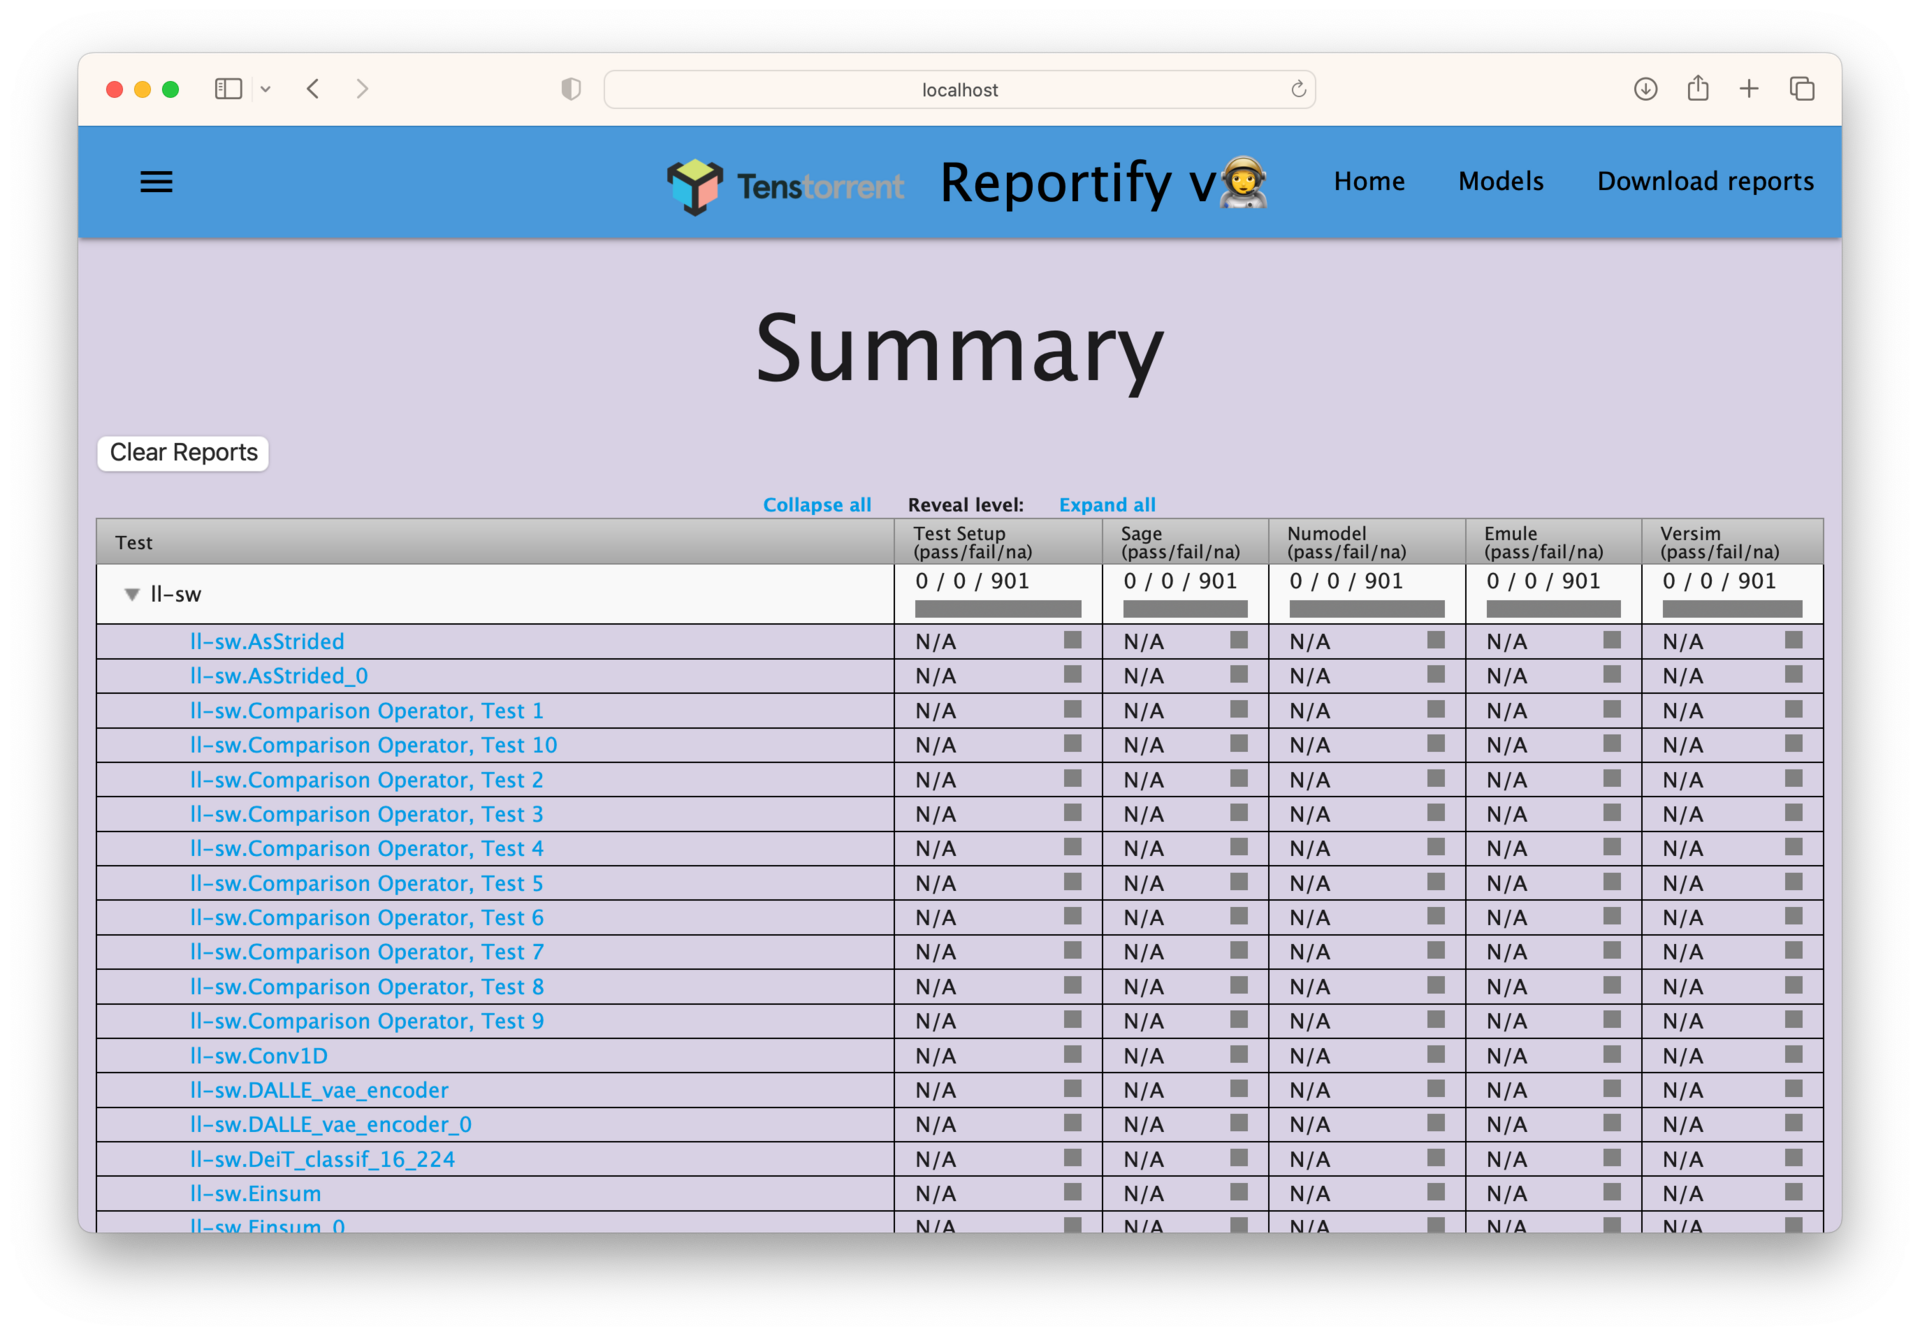The height and width of the screenshot is (1336, 1920).
Task: Show the tab overview icon
Action: pos(1802,89)
